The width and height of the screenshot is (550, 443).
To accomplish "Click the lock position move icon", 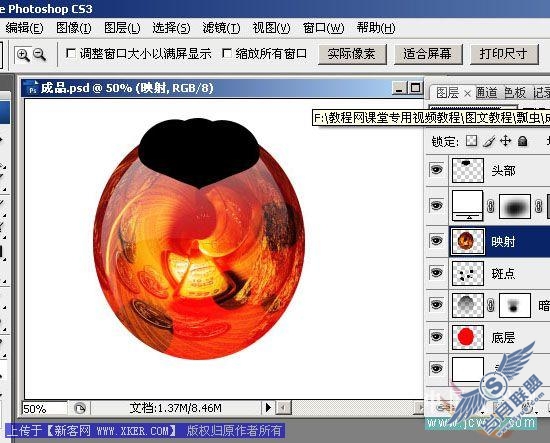I will [x=505, y=141].
